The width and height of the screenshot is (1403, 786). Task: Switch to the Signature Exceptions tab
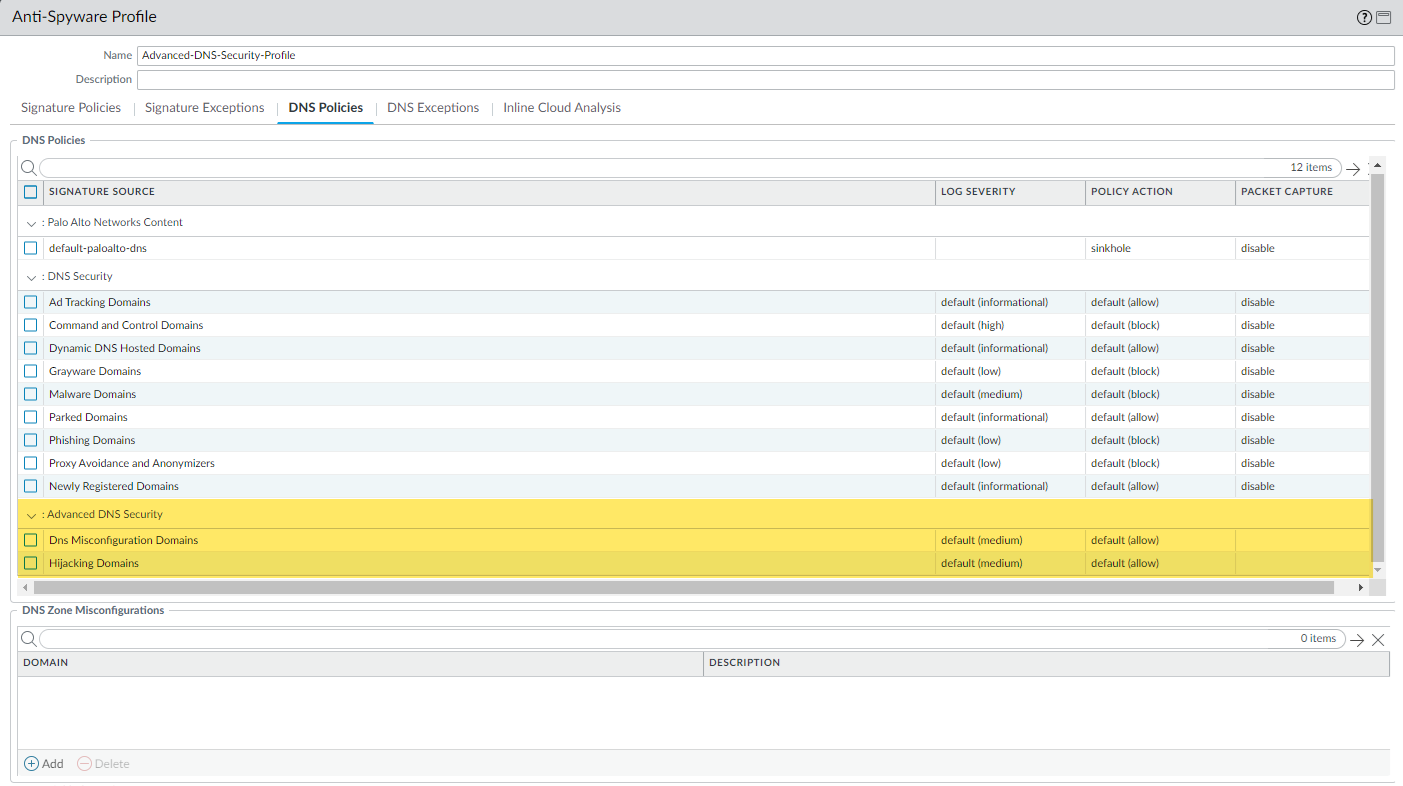click(204, 108)
